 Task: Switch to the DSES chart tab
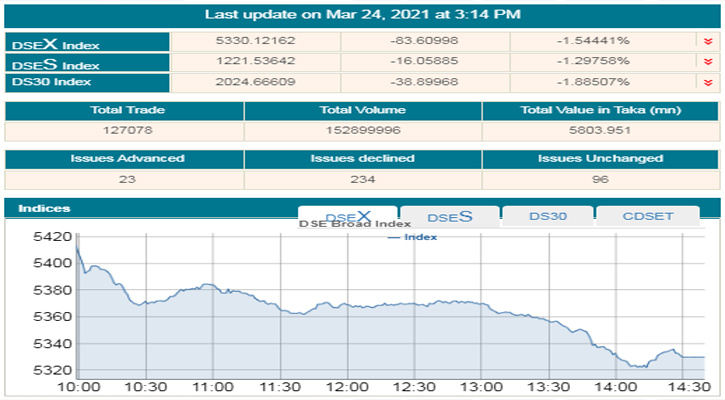point(448,216)
